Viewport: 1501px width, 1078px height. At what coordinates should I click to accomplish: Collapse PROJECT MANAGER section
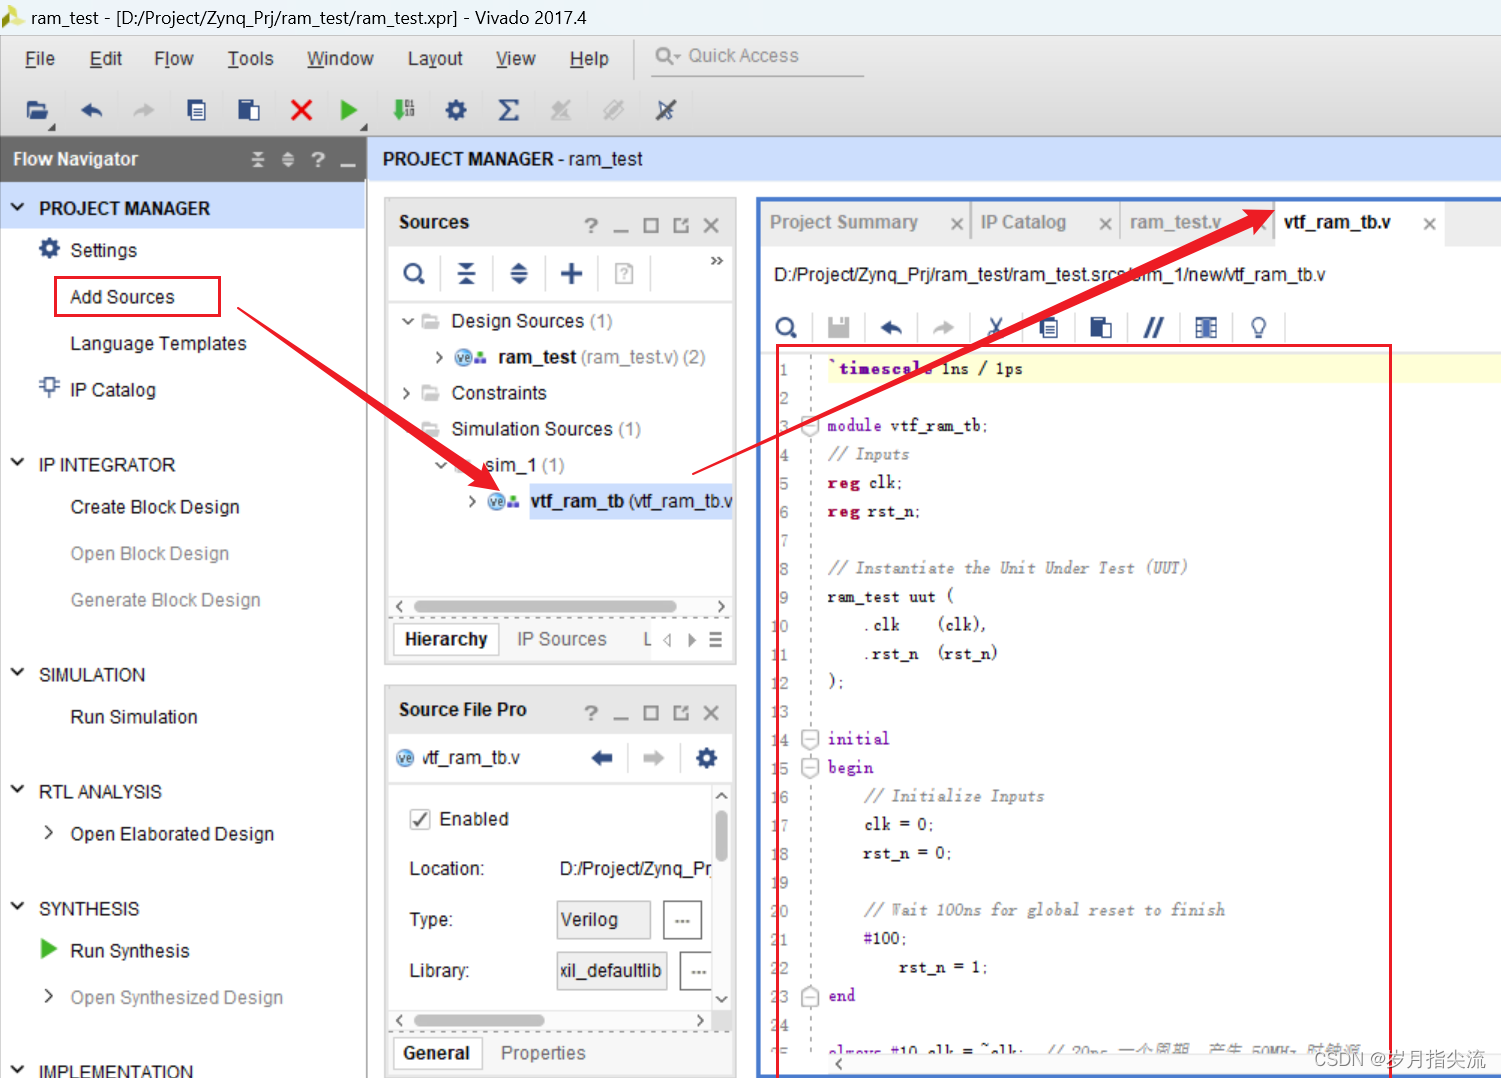(x=17, y=207)
